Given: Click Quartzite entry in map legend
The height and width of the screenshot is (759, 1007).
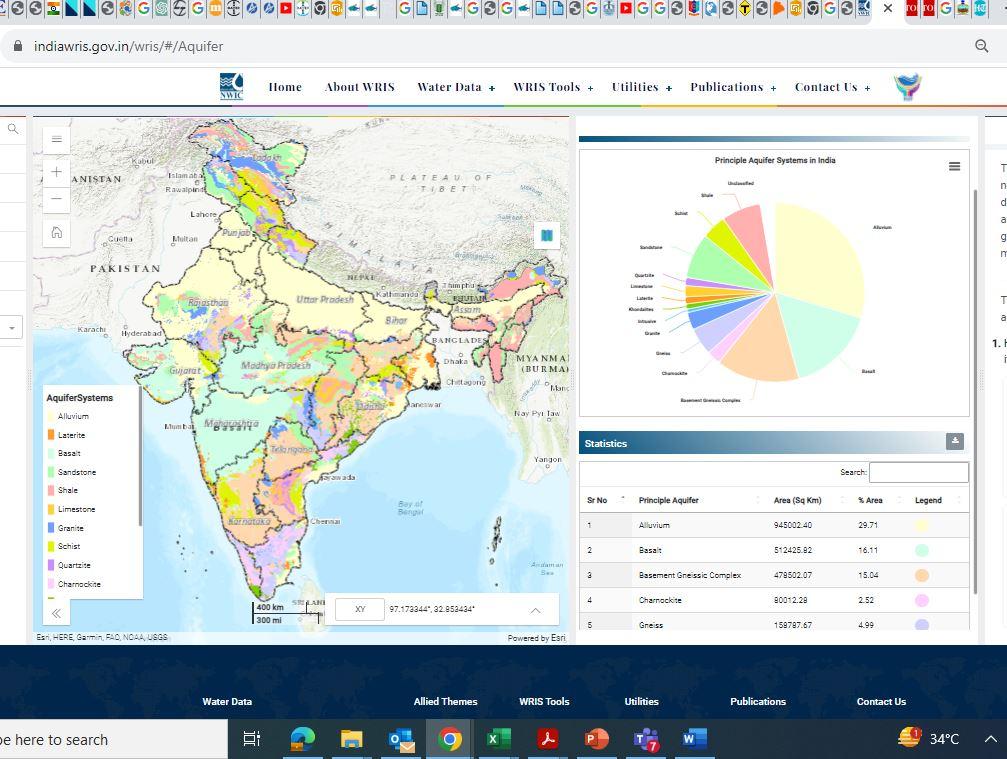Looking at the screenshot, I should pyautogui.click(x=69, y=565).
